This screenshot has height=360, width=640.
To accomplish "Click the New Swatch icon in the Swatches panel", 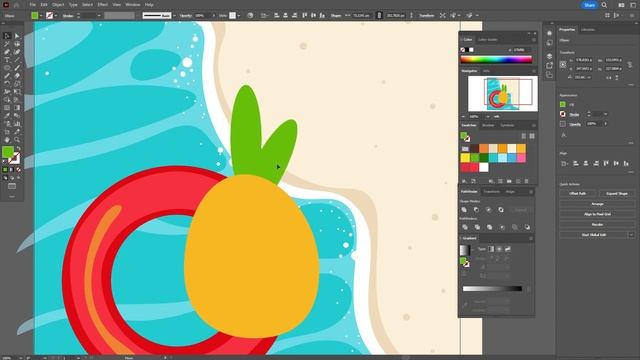I will [x=518, y=181].
